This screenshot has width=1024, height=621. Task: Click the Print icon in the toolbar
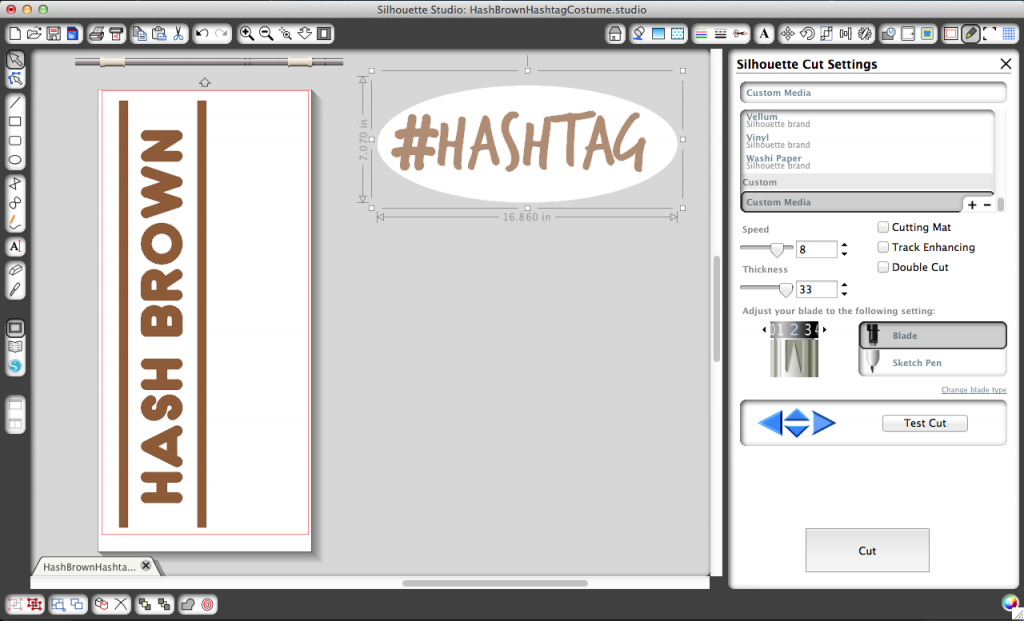(97, 33)
